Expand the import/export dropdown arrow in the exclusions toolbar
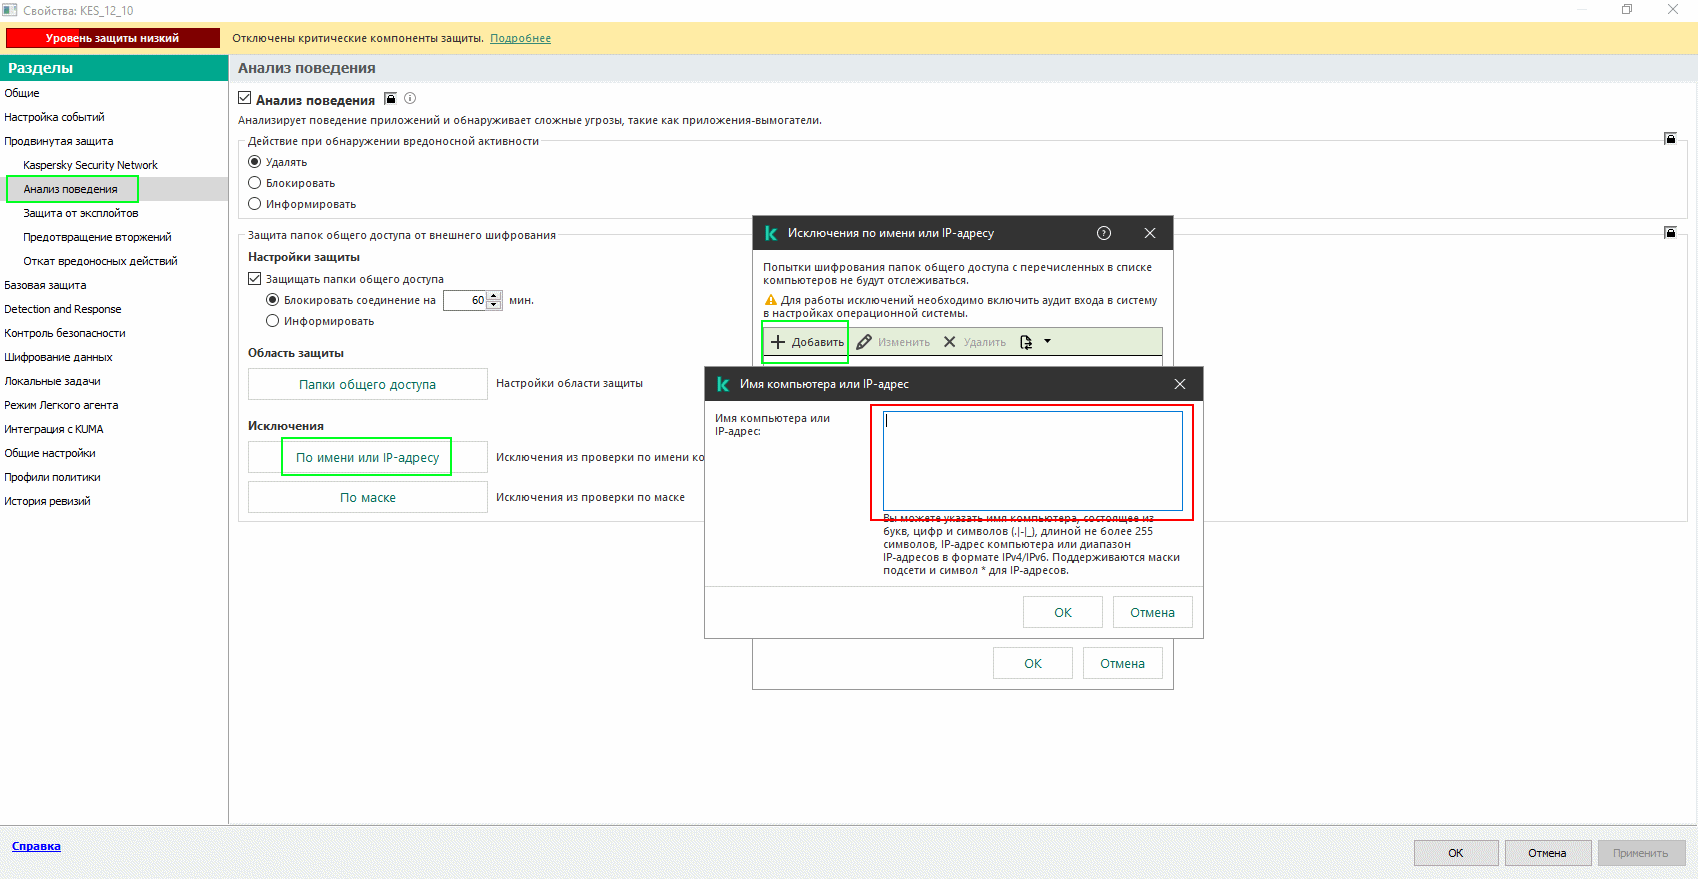Viewport: 1698px width, 879px height. (1048, 341)
